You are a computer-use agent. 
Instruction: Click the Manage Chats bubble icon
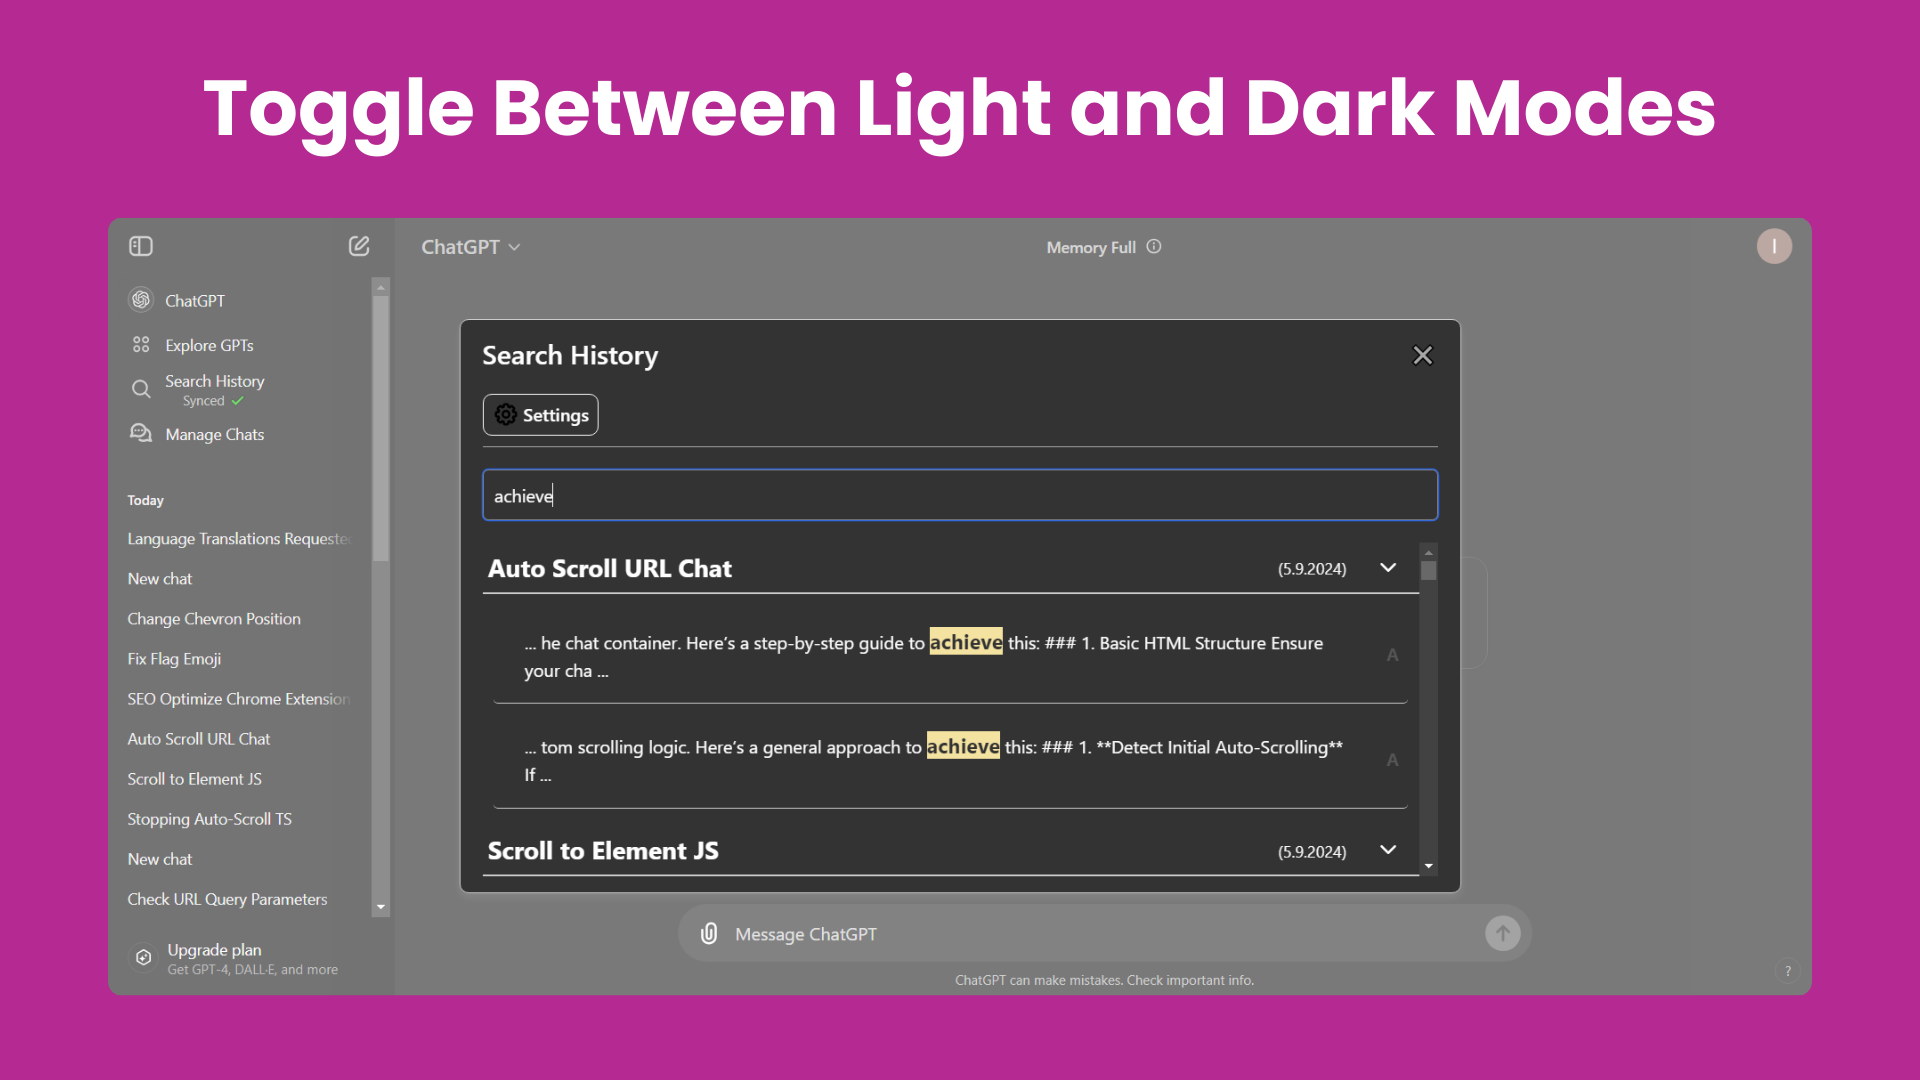pos(141,433)
